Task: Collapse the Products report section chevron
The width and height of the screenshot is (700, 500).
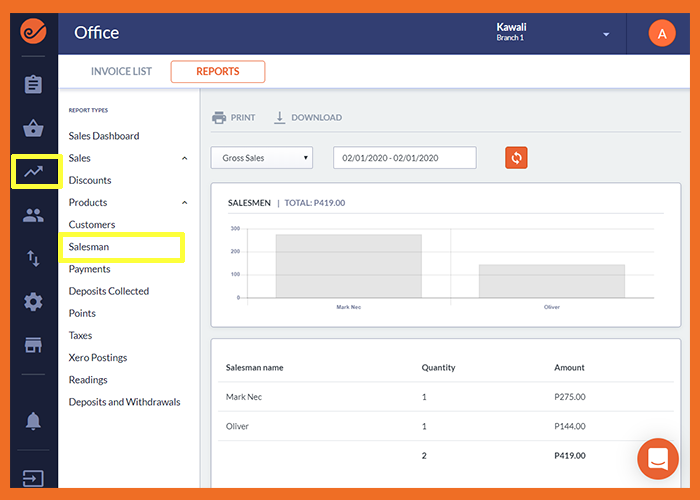Action: coord(184,202)
